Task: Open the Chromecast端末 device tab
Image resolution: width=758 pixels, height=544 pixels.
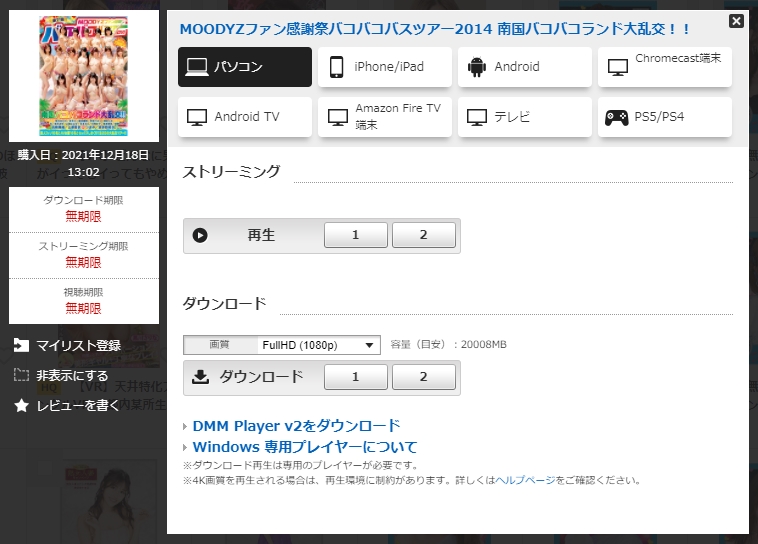Action: (x=665, y=67)
